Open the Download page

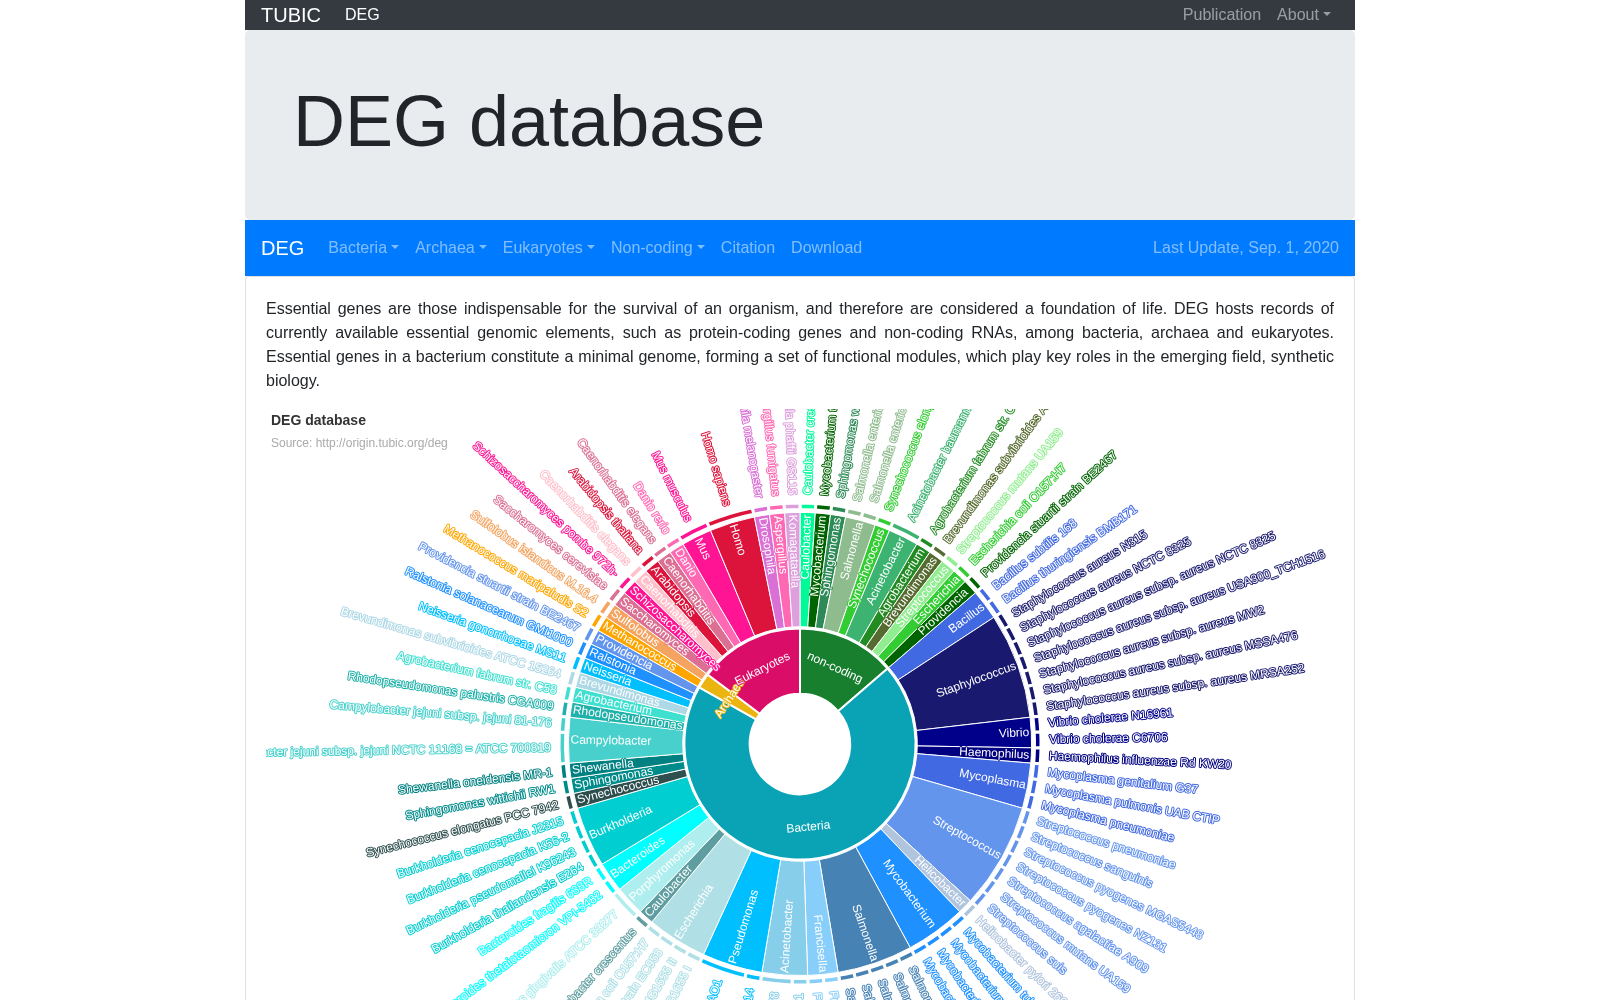click(x=826, y=248)
